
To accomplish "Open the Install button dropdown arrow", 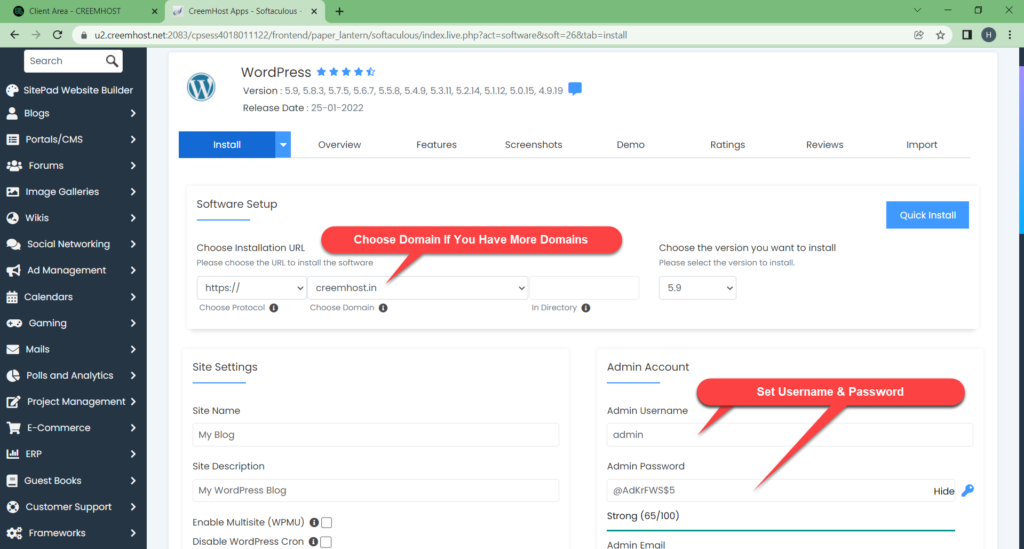I will [x=283, y=145].
